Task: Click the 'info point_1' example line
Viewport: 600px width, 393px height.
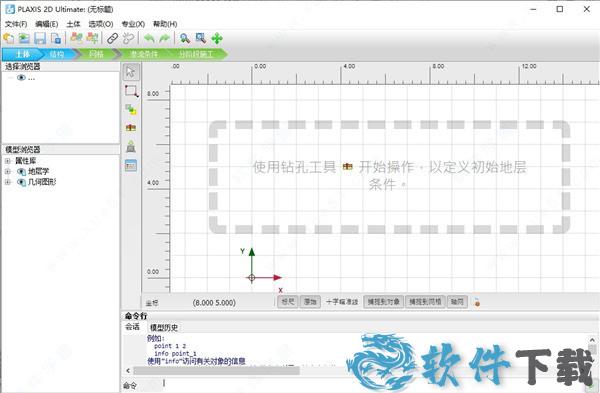Action: [x=175, y=354]
